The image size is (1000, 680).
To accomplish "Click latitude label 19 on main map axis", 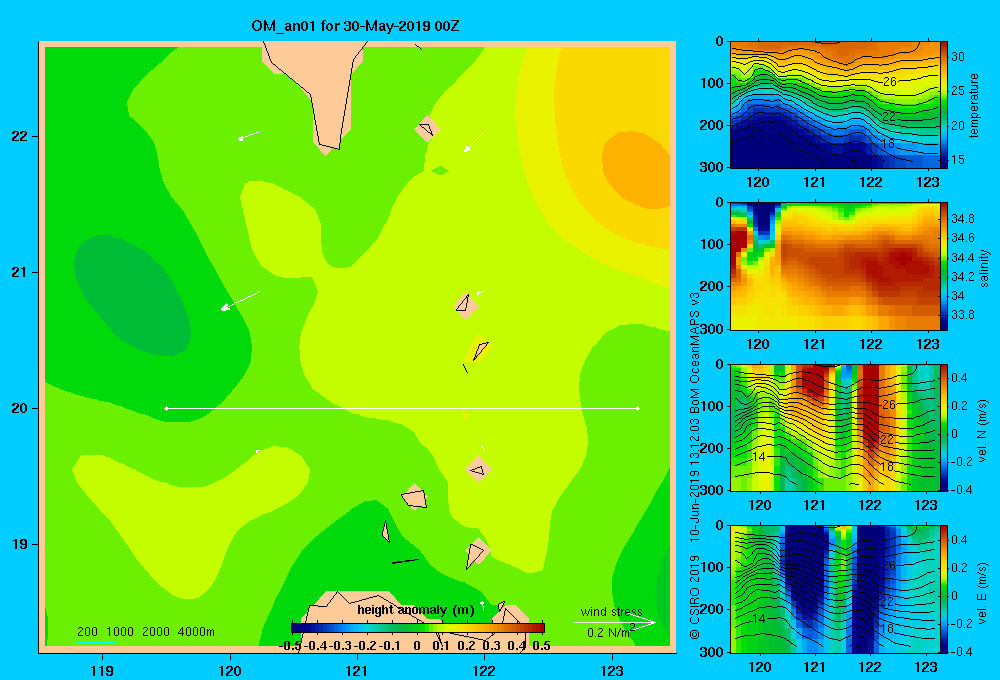I will click(20, 544).
